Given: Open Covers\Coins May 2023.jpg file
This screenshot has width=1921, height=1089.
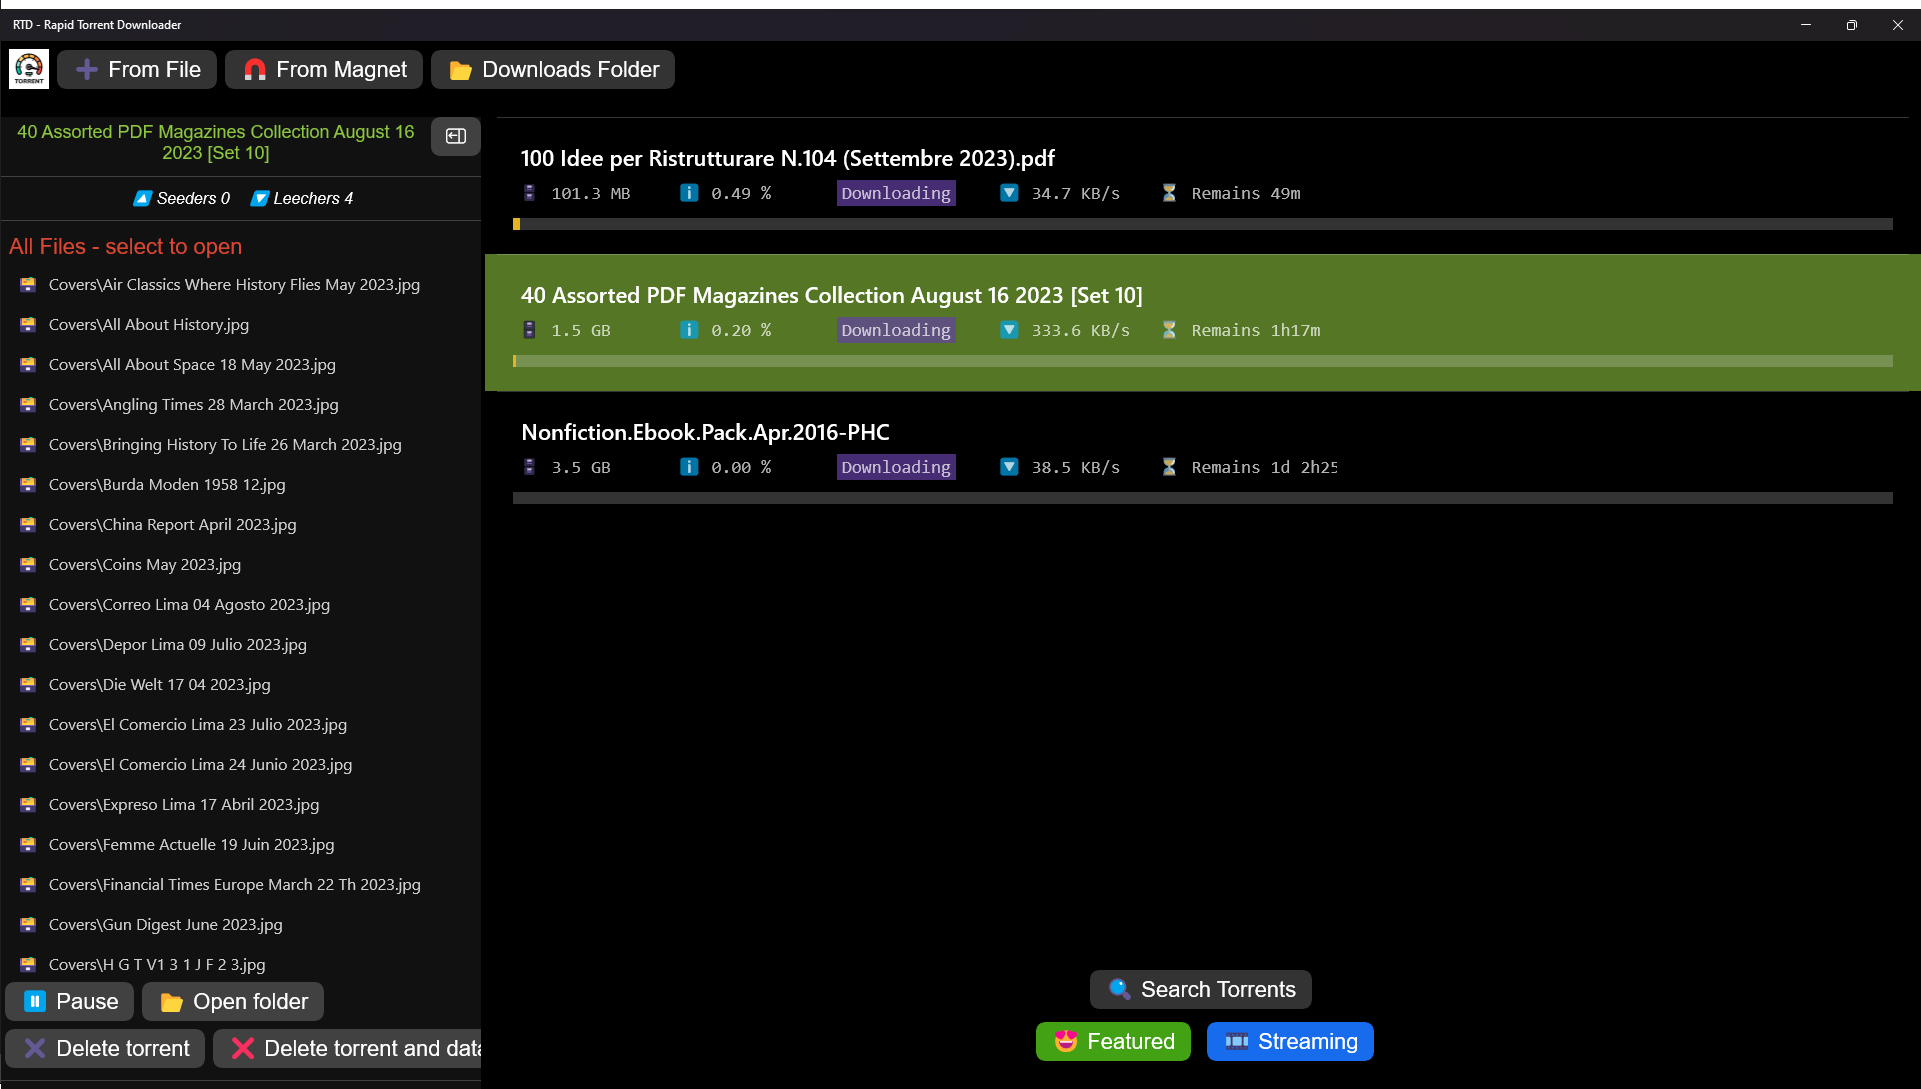Looking at the screenshot, I should (x=144, y=564).
